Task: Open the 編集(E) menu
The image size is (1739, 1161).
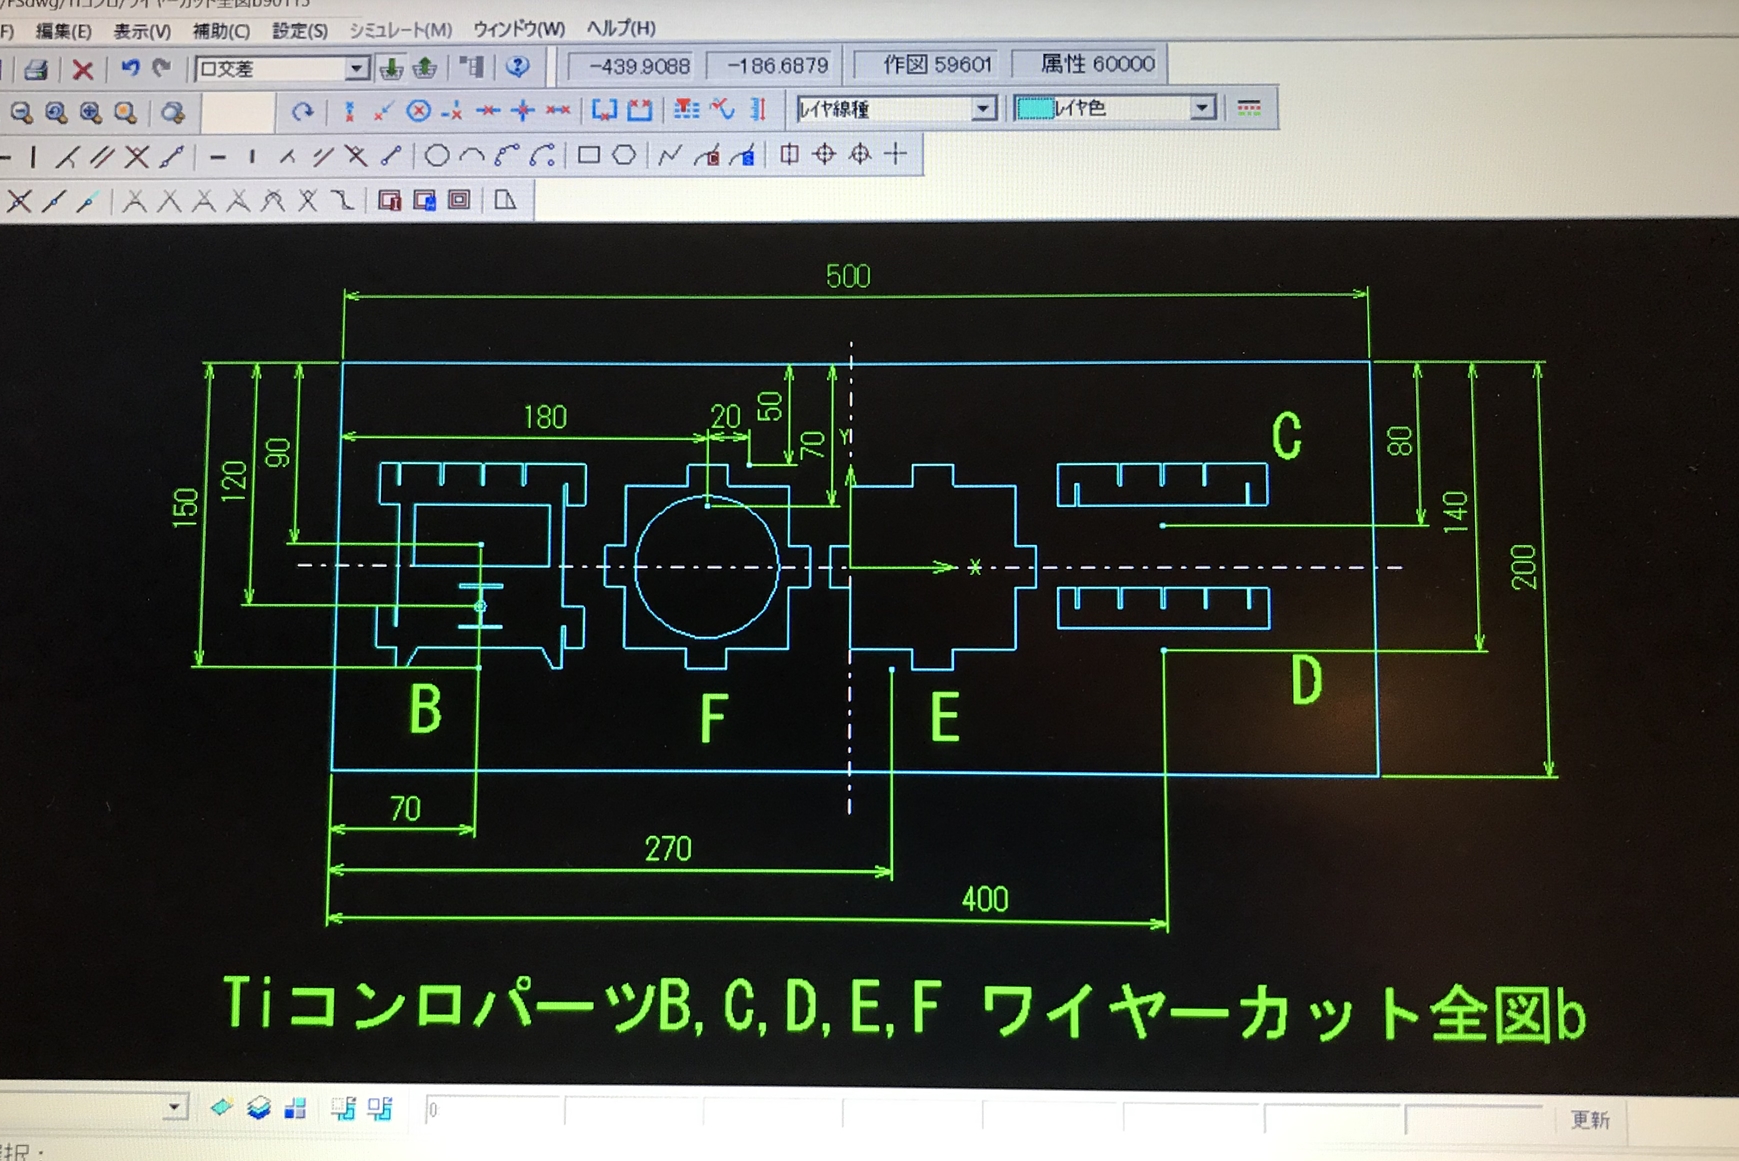Action: tap(63, 31)
